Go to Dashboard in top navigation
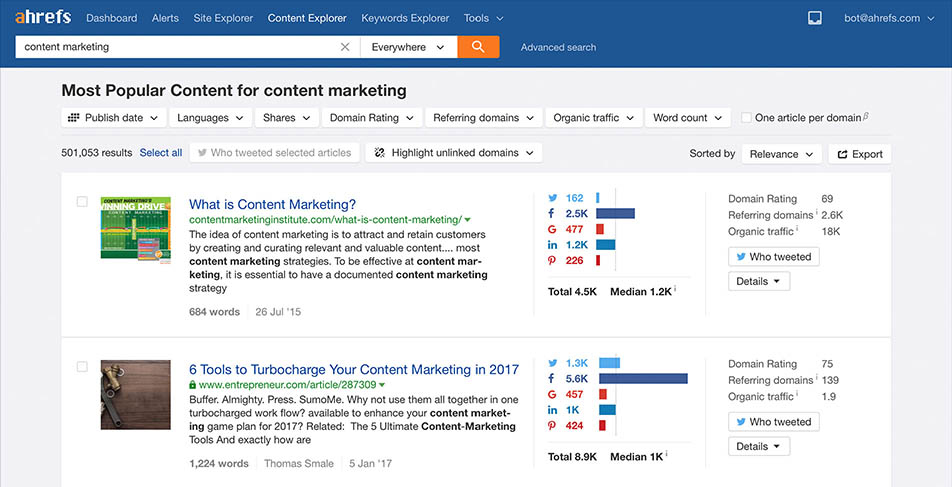 112,18
